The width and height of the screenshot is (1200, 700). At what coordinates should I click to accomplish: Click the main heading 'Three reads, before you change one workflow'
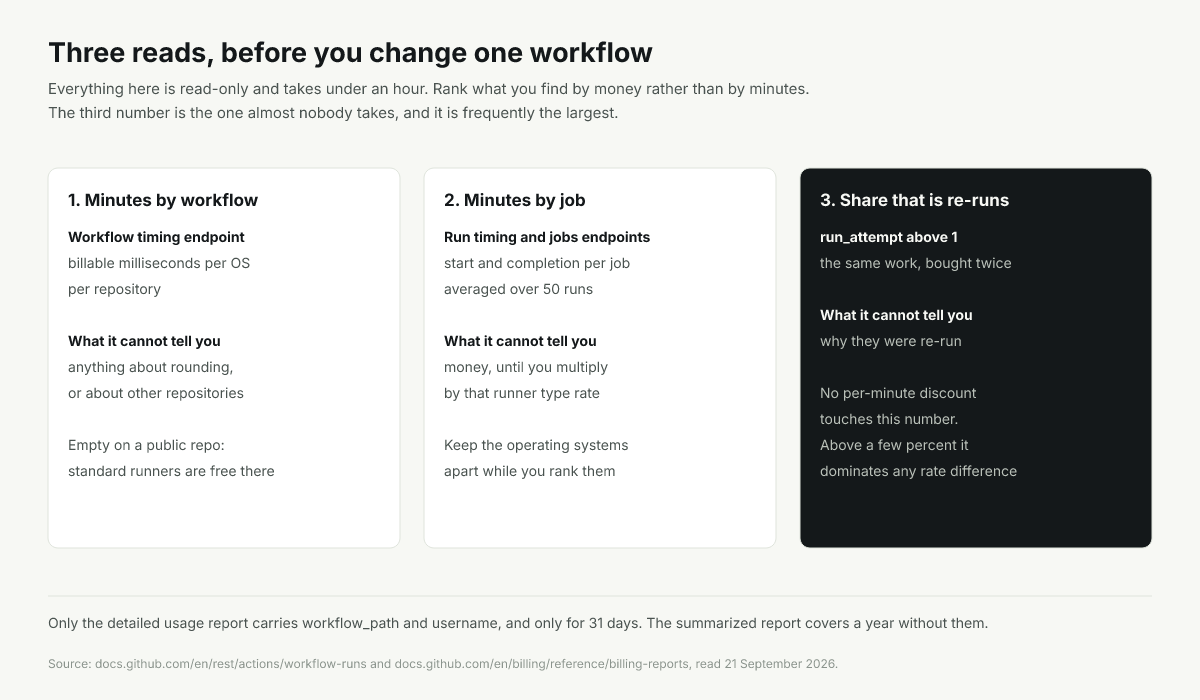pyautogui.click(x=350, y=52)
